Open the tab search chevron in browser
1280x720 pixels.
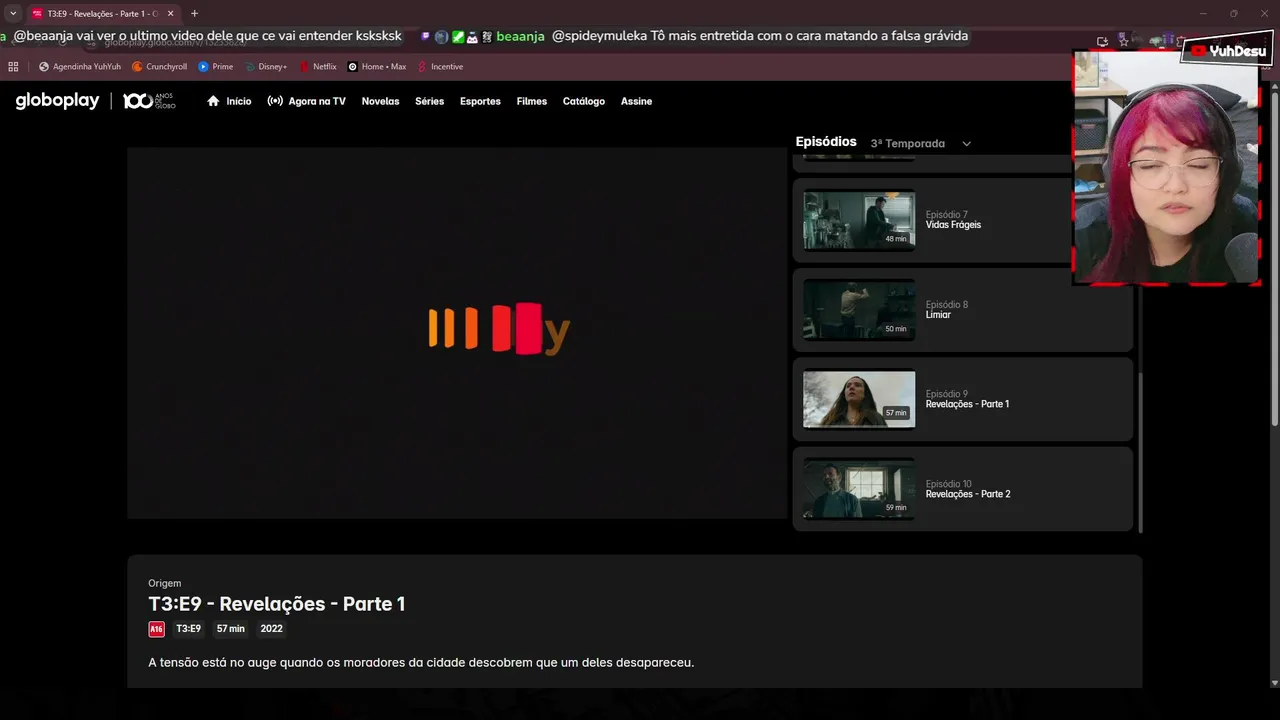click(x=13, y=13)
